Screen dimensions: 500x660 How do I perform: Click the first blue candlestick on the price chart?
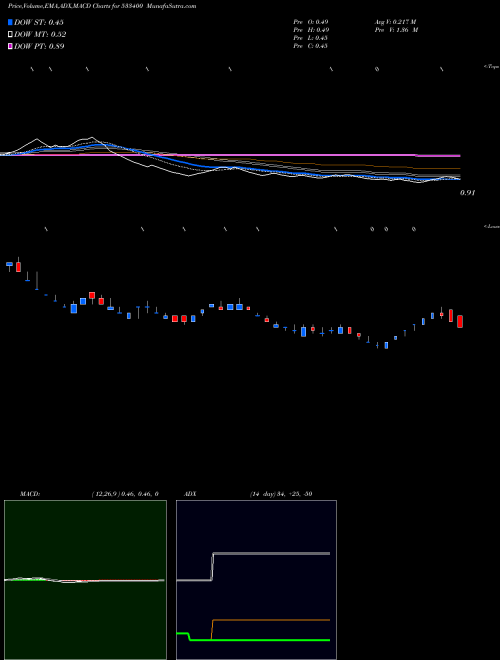pyautogui.click(x=9, y=264)
